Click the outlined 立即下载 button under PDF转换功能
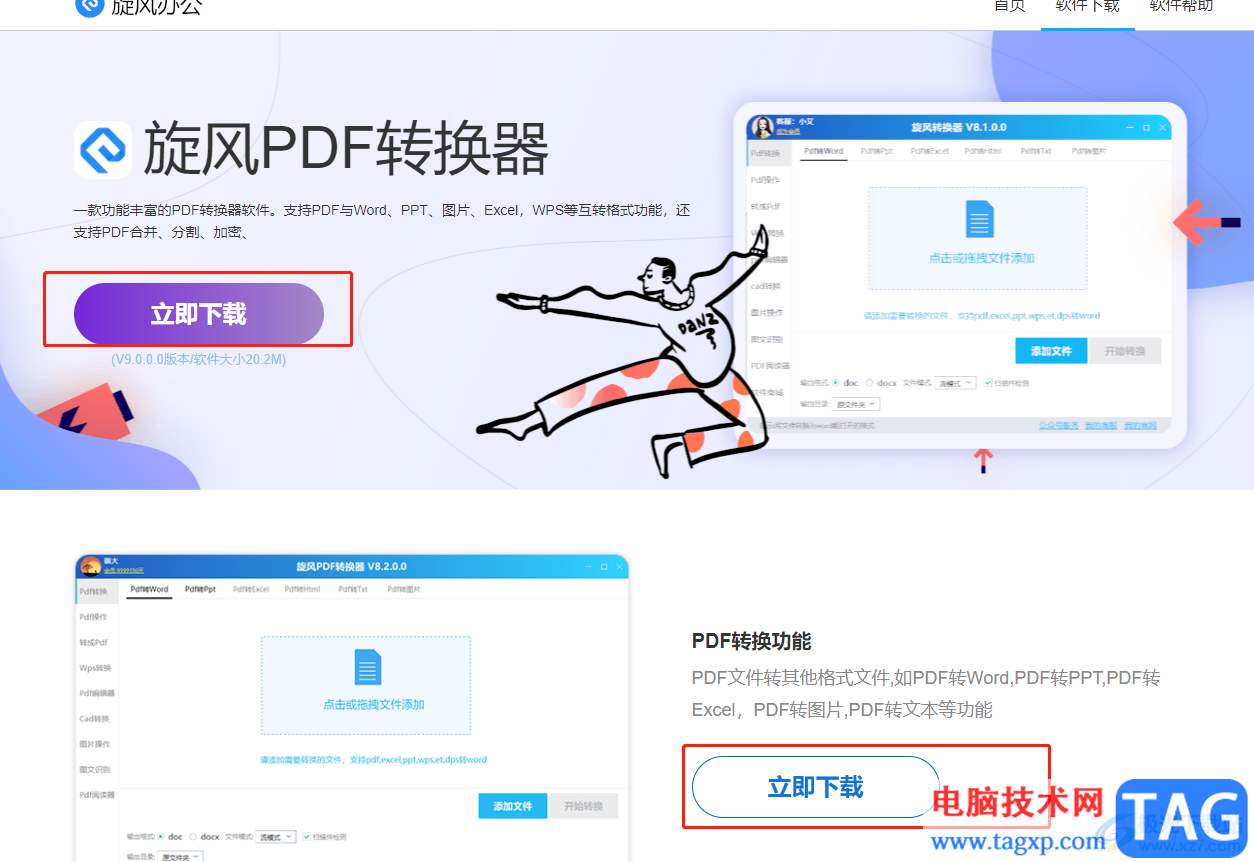 click(816, 787)
